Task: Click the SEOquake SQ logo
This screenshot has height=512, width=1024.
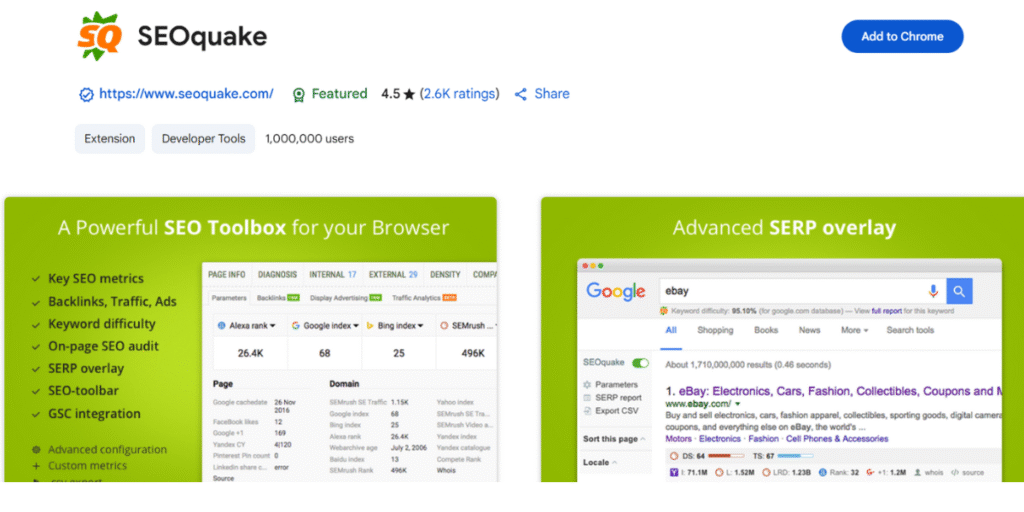Action: coord(98,37)
